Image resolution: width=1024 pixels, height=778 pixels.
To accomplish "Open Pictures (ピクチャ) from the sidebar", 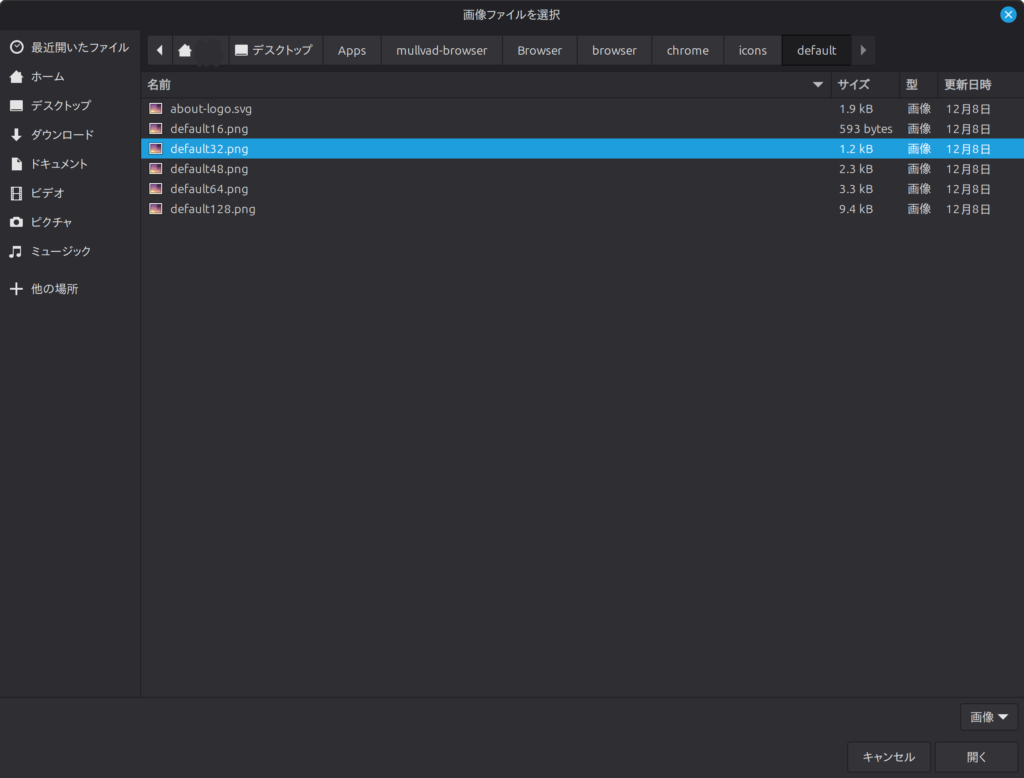I will (x=51, y=222).
